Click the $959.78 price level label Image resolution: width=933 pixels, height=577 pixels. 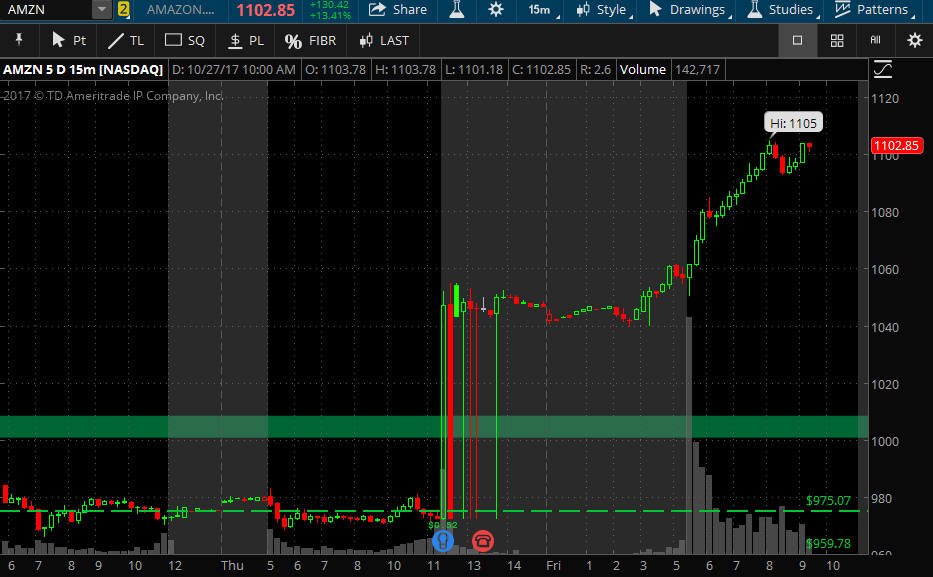click(828, 544)
